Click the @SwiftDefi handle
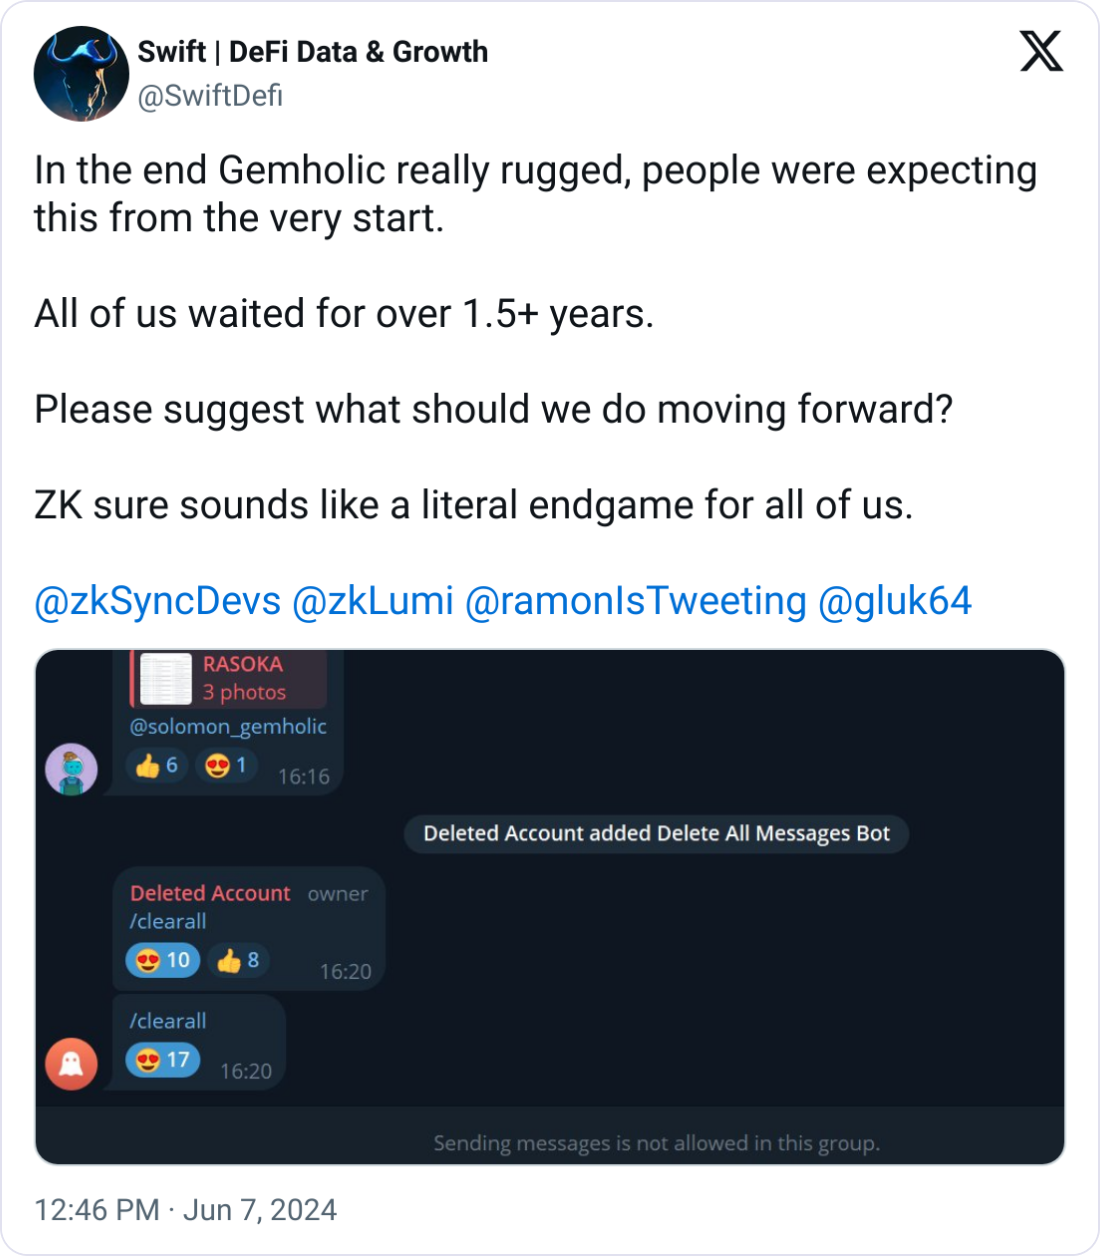Viewport: 1100px width, 1256px height. coord(210,96)
